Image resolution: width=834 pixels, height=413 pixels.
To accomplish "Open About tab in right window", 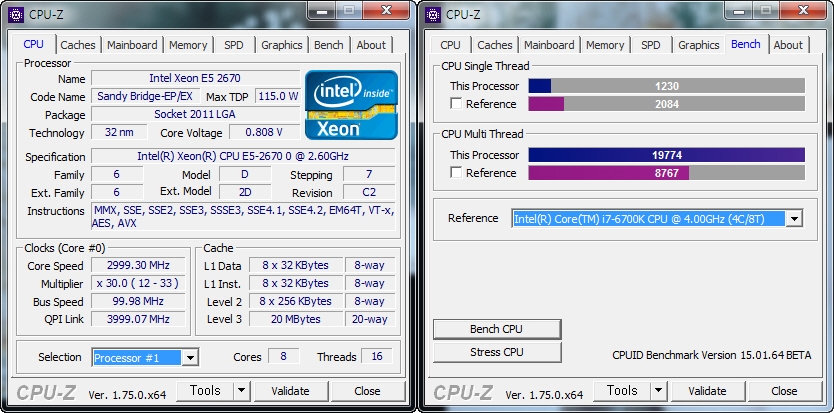I will 788,45.
